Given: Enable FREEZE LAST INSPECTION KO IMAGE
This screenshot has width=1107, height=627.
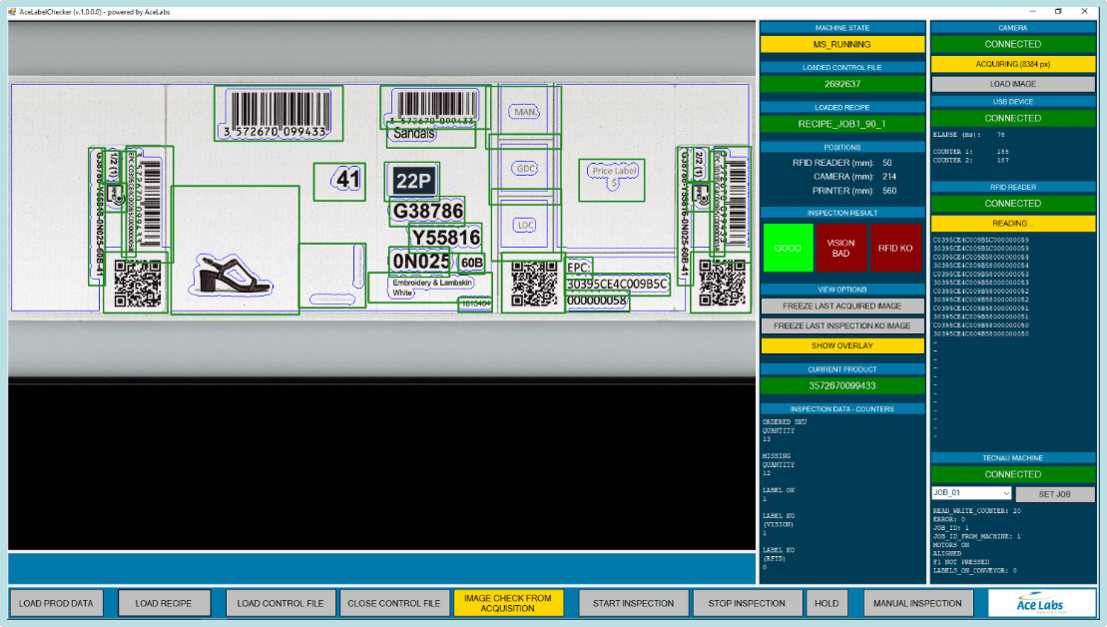Looking at the screenshot, I should (843, 325).
